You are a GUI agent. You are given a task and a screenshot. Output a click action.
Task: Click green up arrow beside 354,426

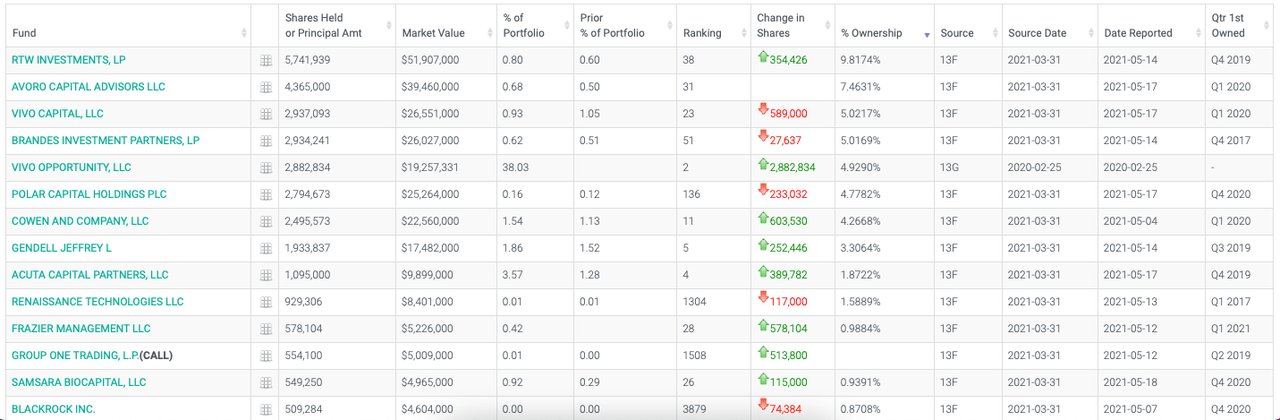[763, 57]
